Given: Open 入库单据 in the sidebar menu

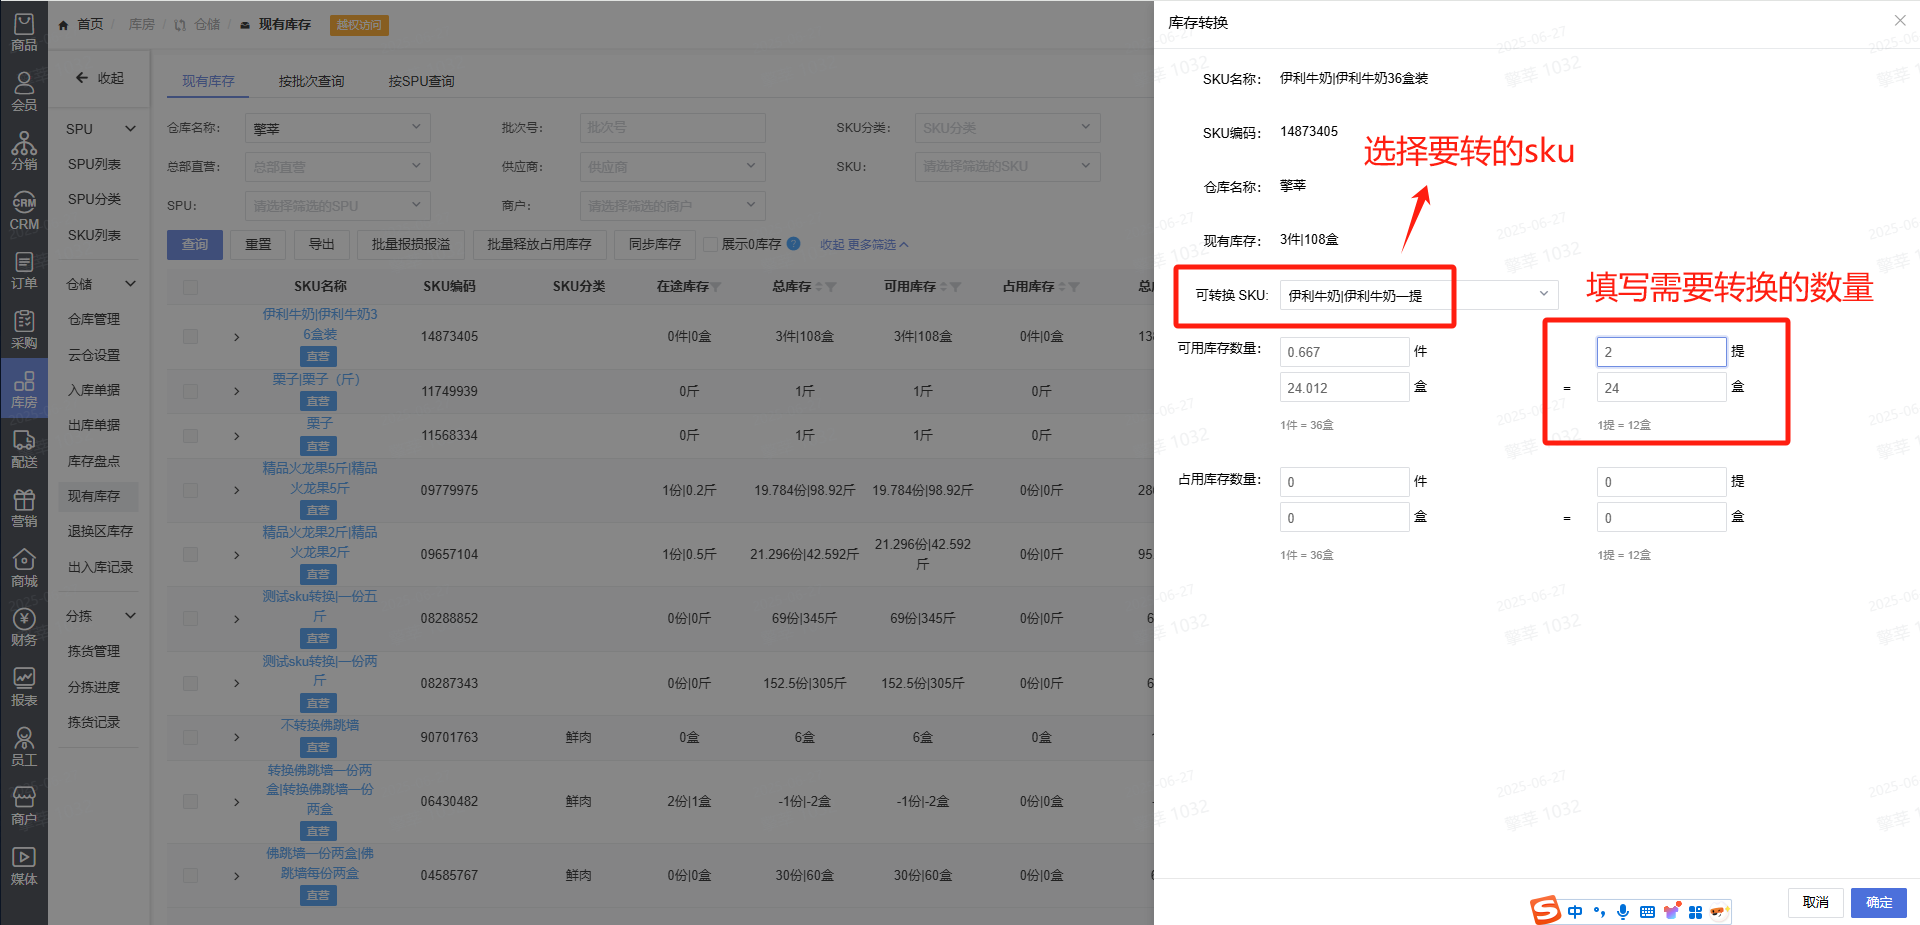Looking at the screenshot, I should tap(93, 390).
